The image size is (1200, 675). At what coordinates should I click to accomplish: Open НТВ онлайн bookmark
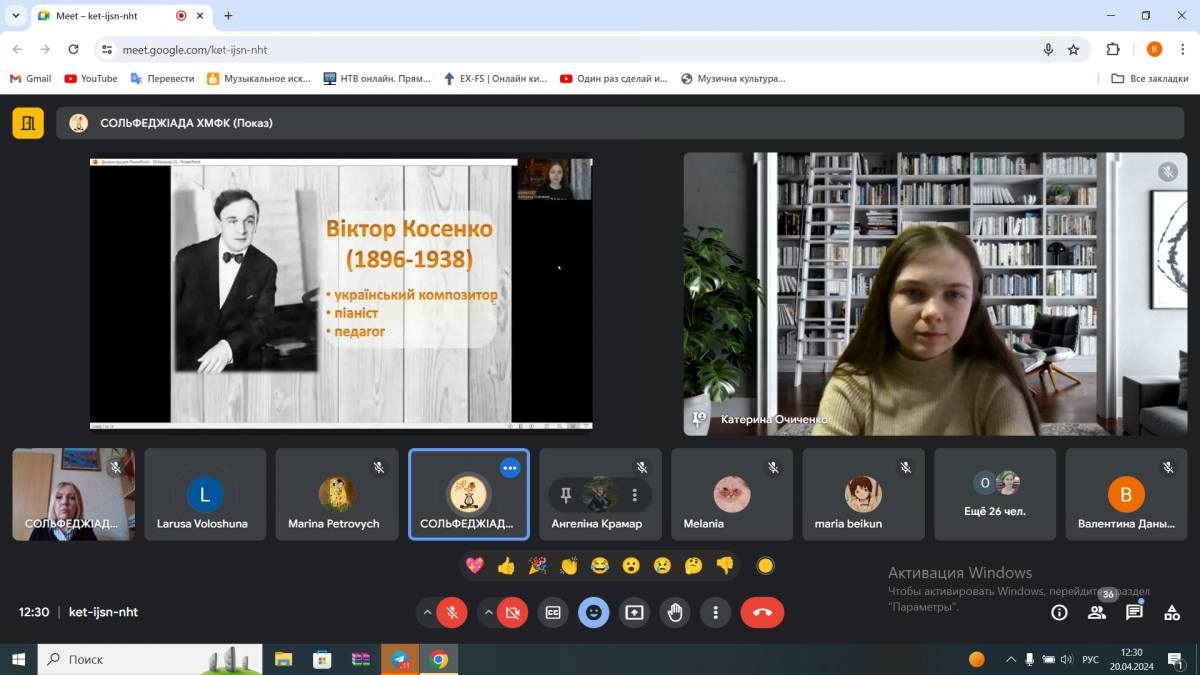tap(376, 78)
